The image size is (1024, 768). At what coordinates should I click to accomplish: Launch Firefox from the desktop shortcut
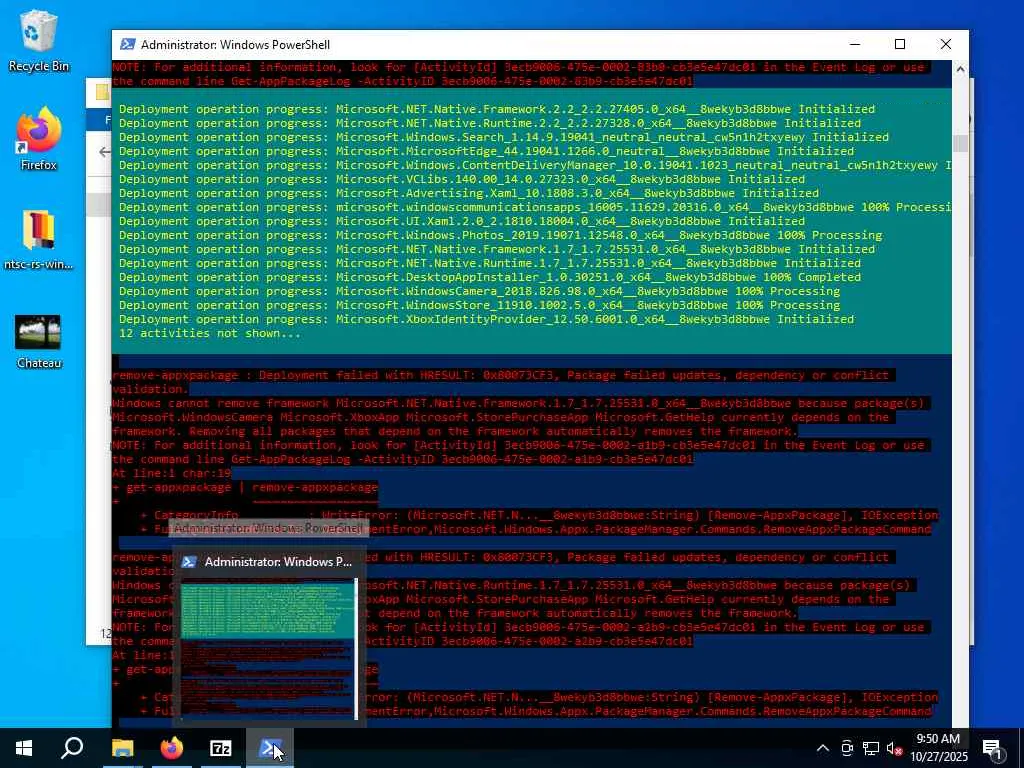[x=39, y=138]
